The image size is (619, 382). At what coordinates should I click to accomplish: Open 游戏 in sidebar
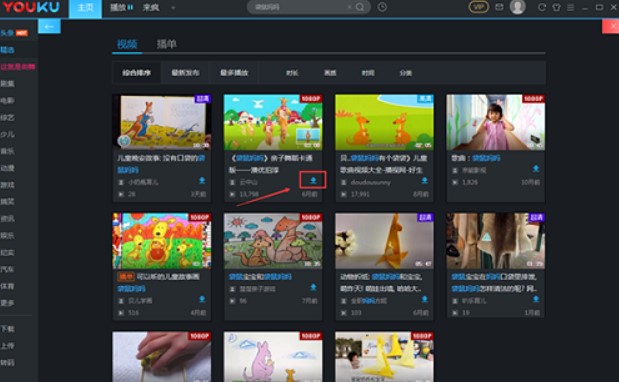pyautogui.click(x=8, y=185)
